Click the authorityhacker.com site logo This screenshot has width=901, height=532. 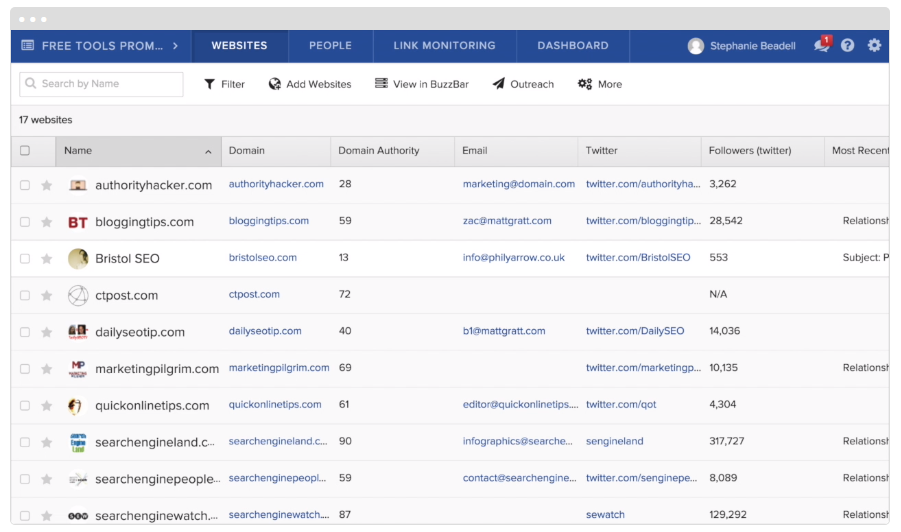[x=78, y=185]
